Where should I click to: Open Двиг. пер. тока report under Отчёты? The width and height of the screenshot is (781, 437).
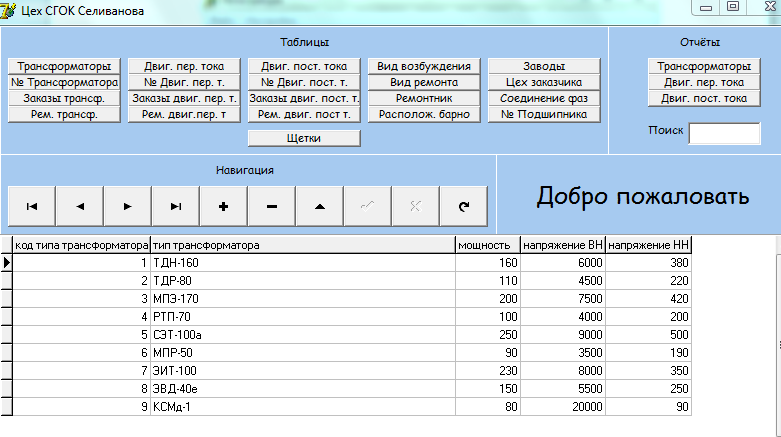(704, 82)
